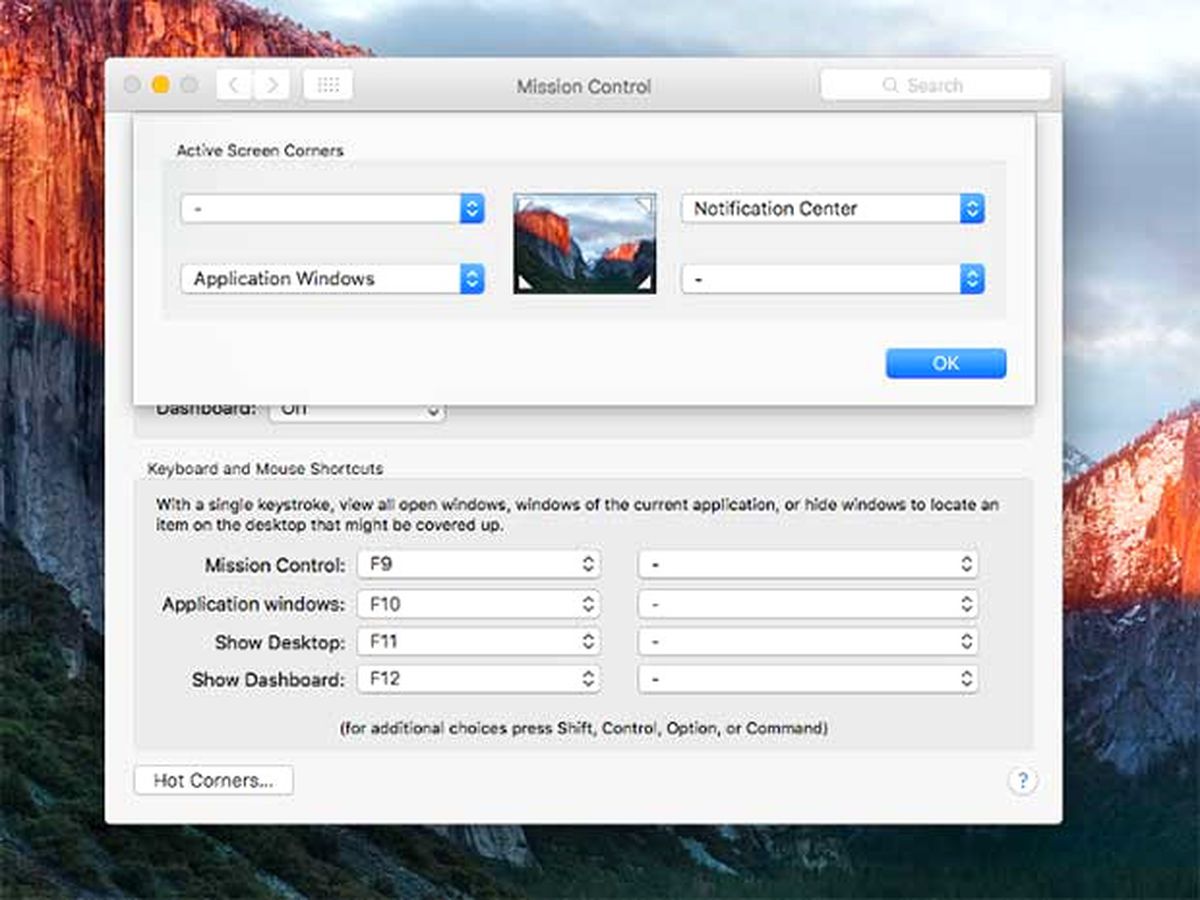Click the back navigation arrow in the toolbar

point(233,84)
